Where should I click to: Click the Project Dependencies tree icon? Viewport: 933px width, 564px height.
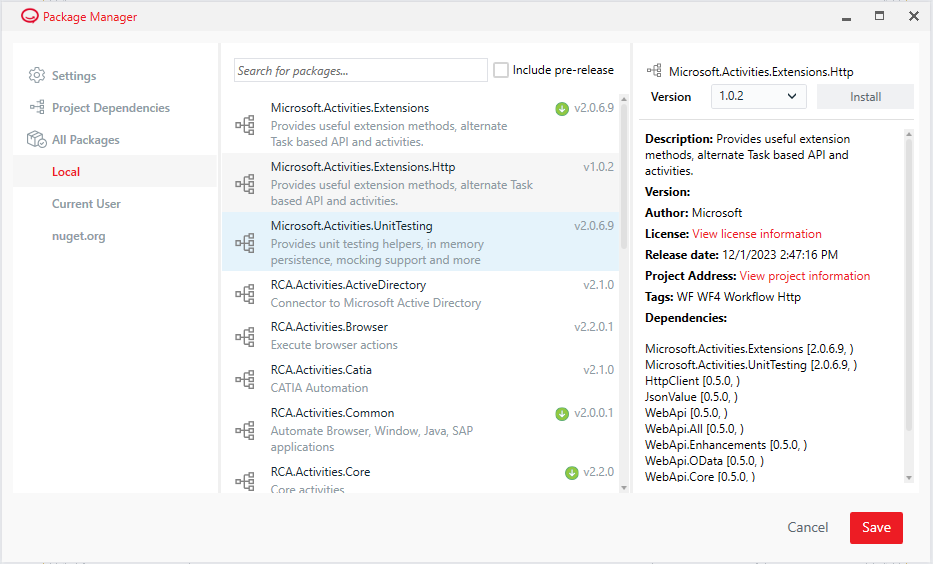pos(37,107)
